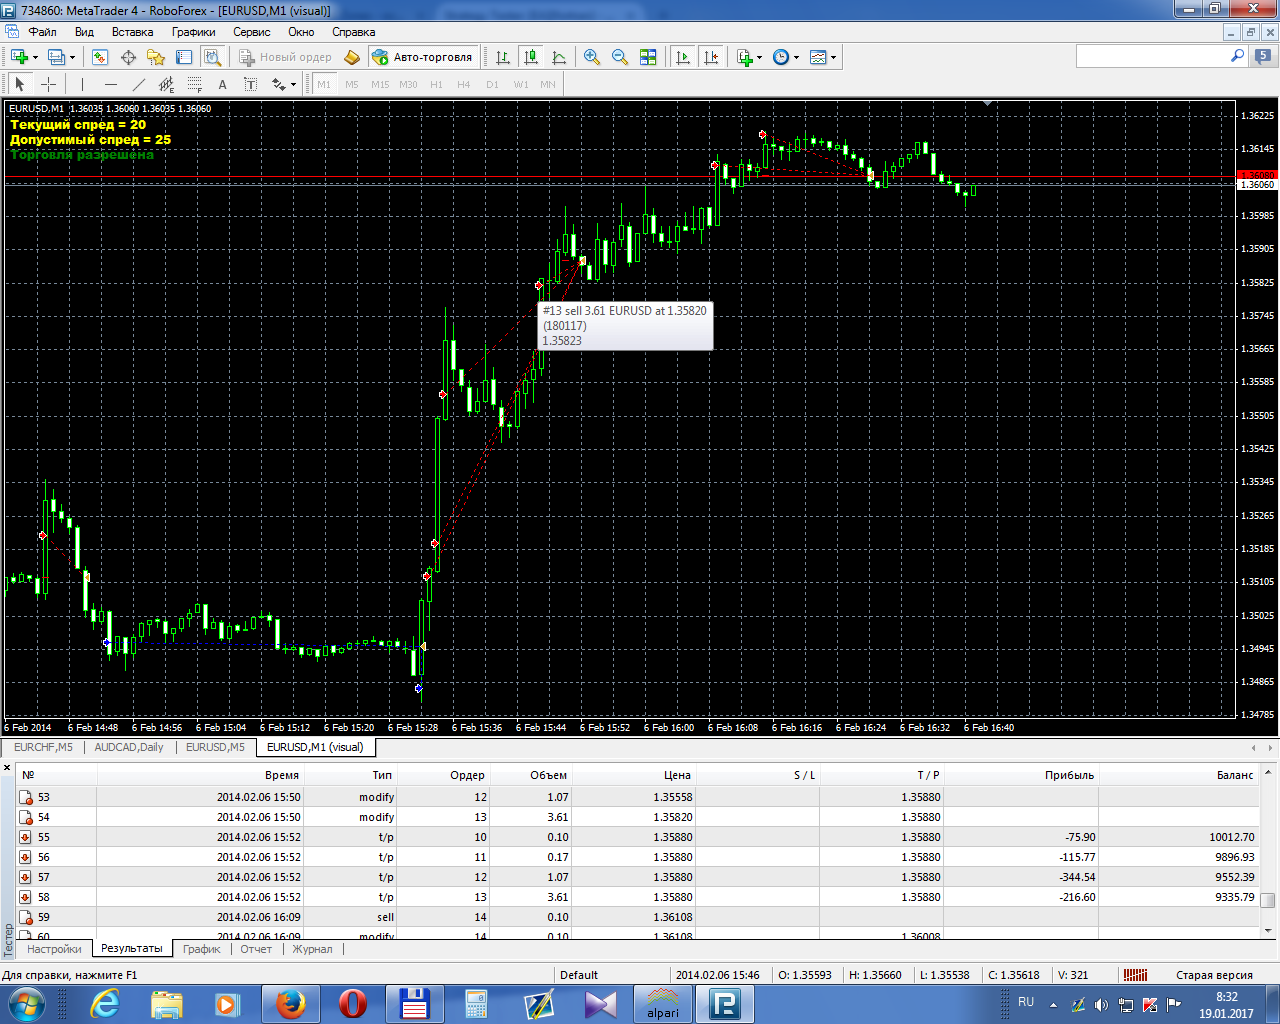The height and width of the screenshot is (1024, 1280).
Task: Toggle chart shift icon
Action: click(711, 57)
